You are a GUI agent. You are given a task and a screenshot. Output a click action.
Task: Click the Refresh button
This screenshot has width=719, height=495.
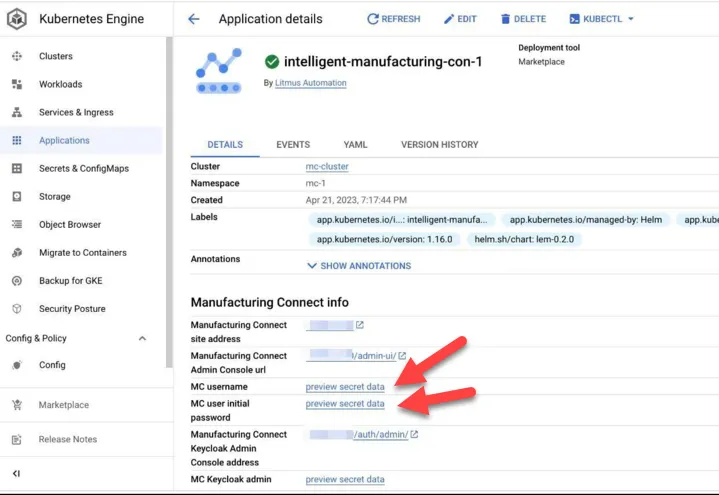[x=393, y=19]
